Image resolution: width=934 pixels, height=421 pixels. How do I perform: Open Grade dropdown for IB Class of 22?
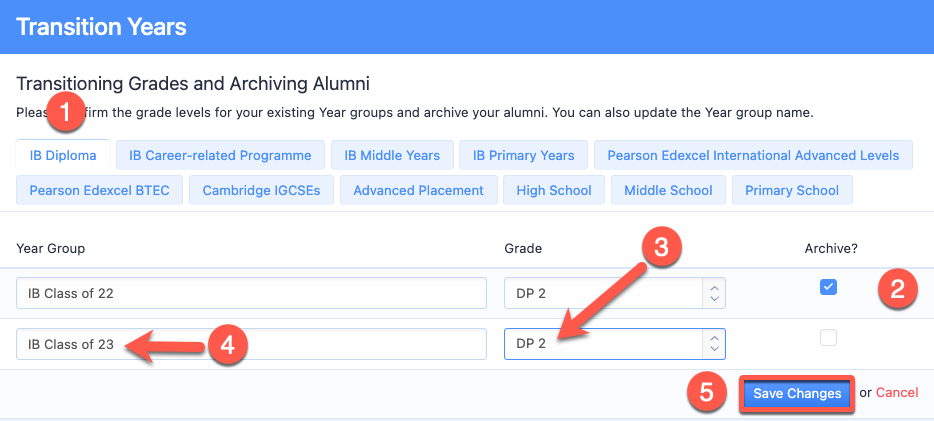[x=615, y=293]
